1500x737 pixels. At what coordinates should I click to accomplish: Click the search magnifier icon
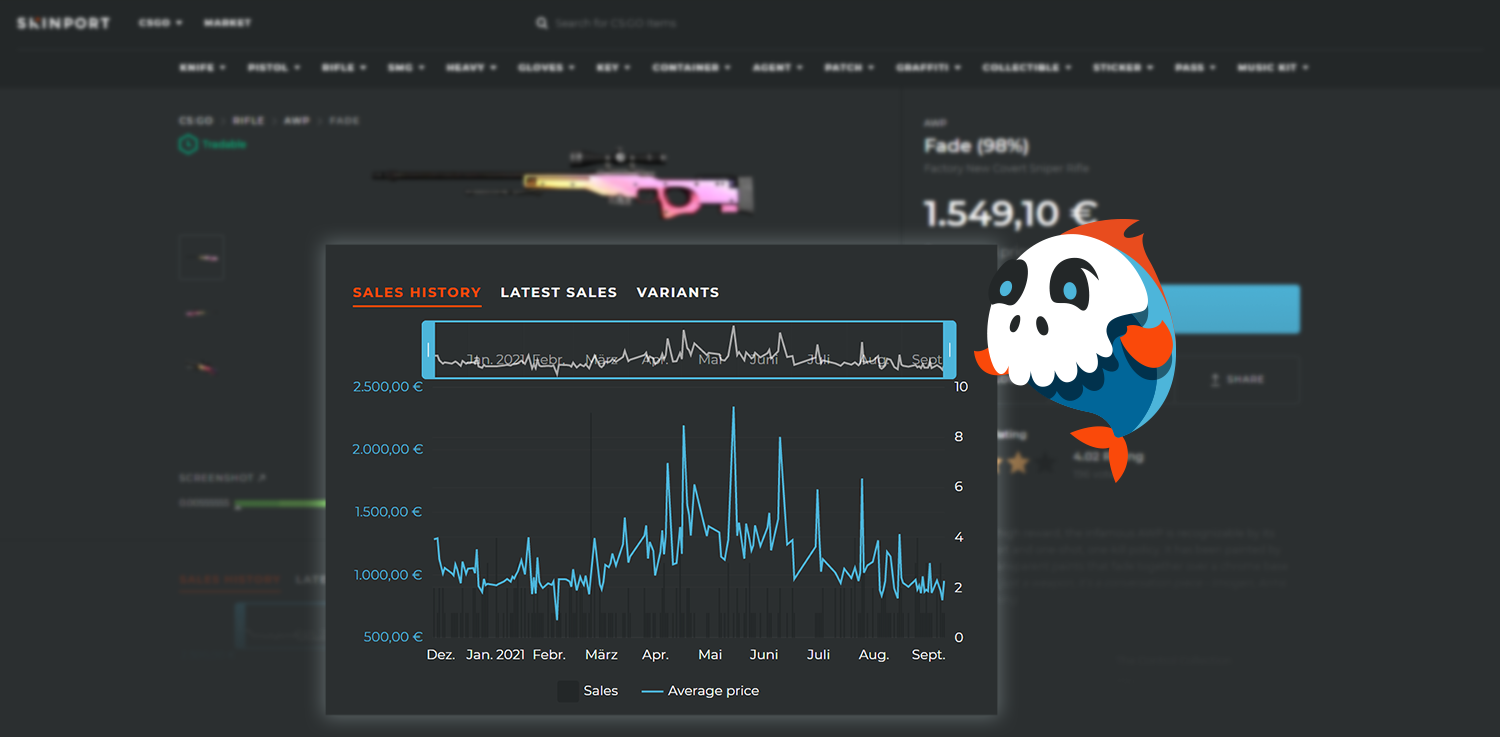541,23
